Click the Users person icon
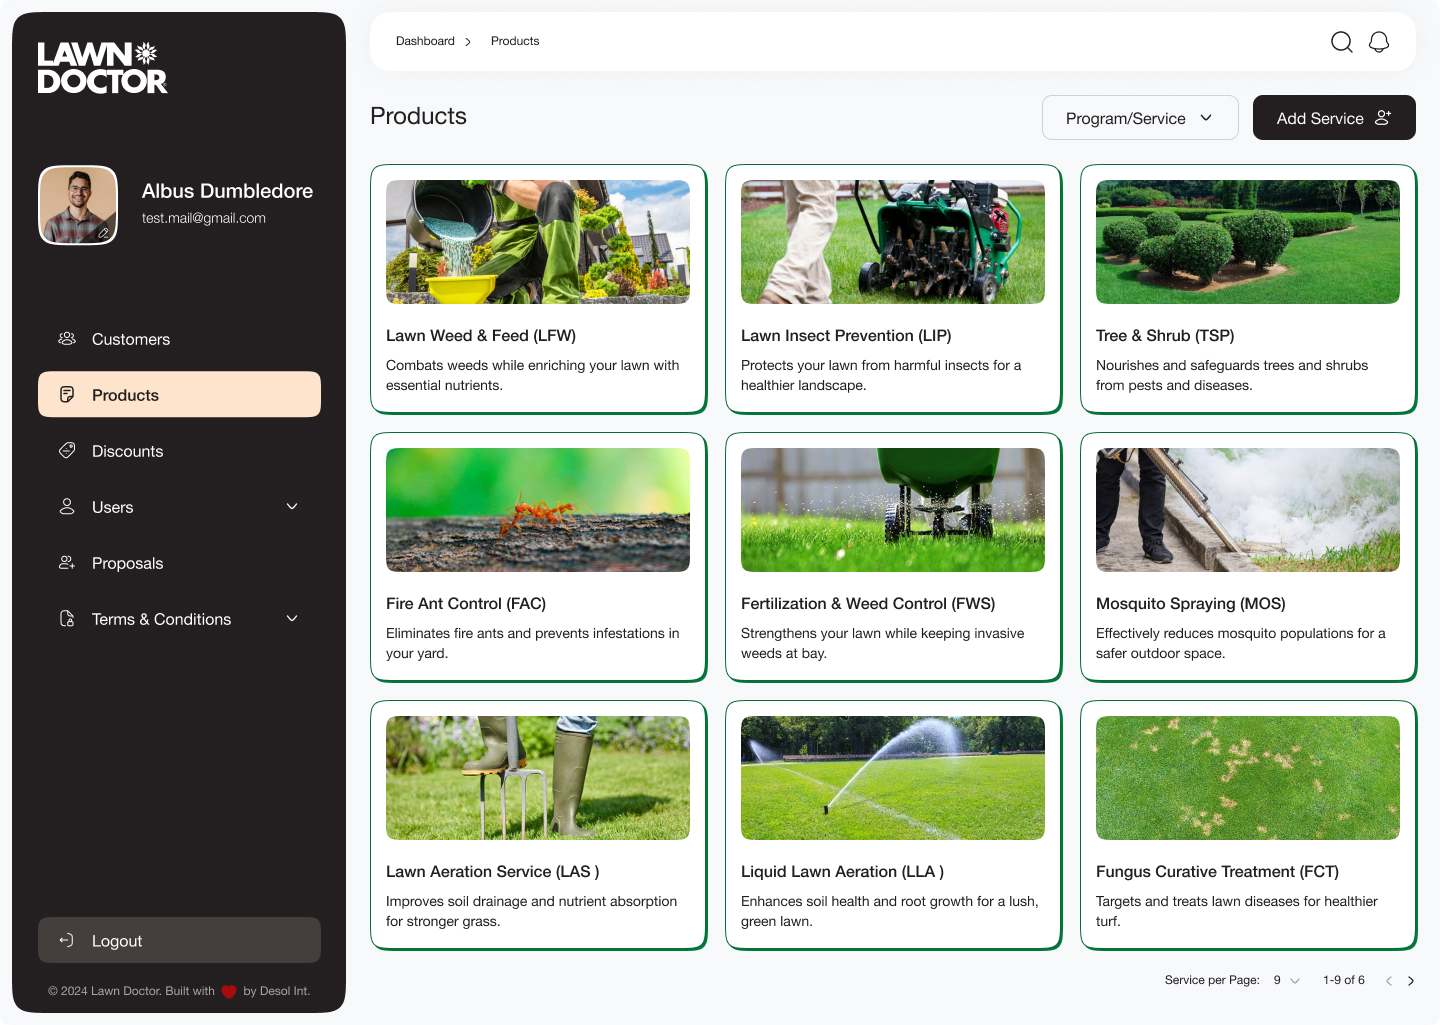1440x1025 pixels. coord(67,507)
